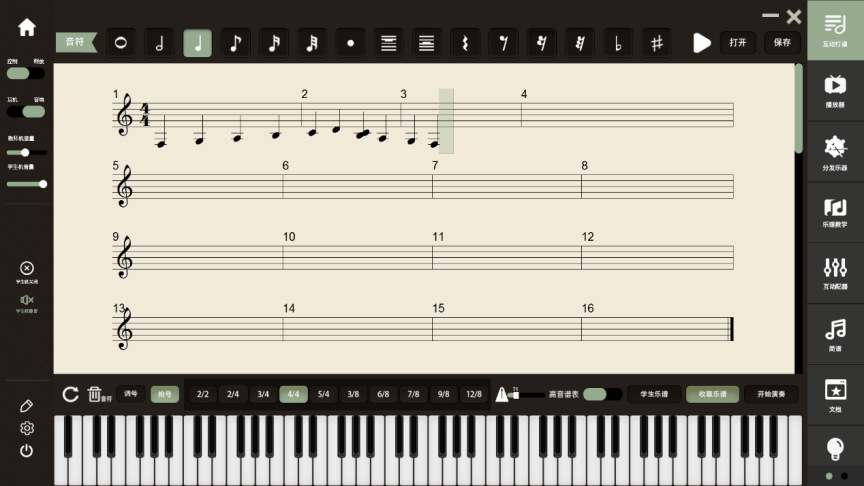864x486 pixels.
Task: Click the metronome tempo slider
Action: coord(527,395)
